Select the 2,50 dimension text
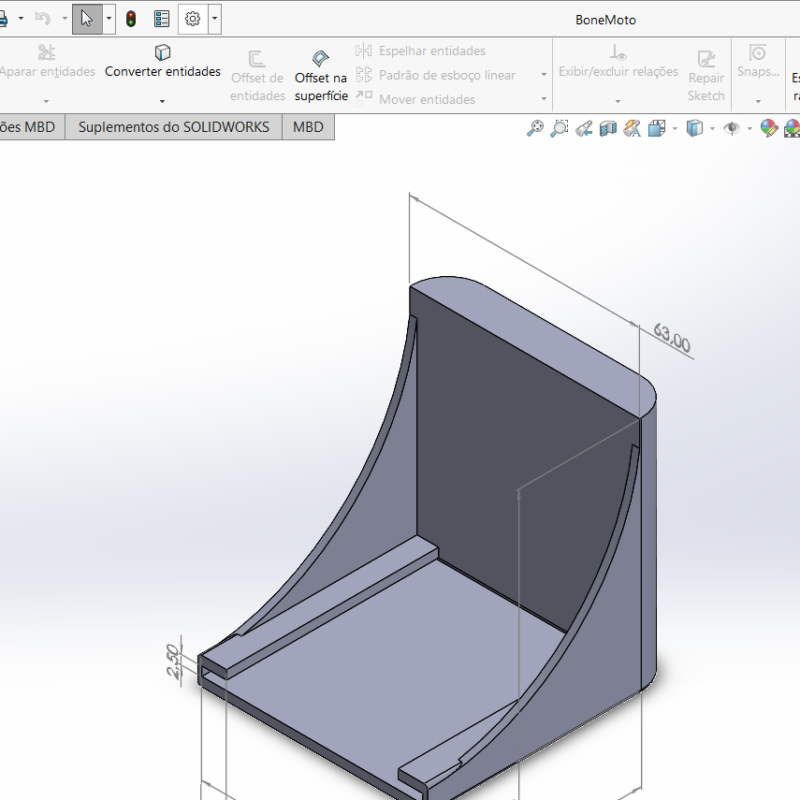The height and width of the screenshot is (800, 800). [173, 661]
